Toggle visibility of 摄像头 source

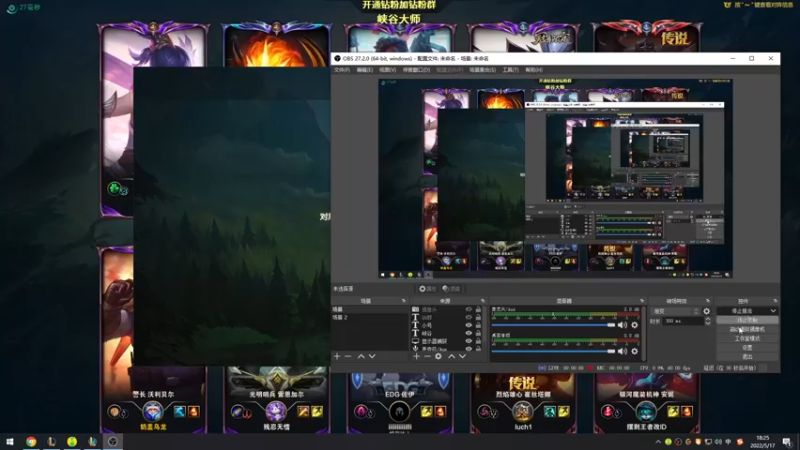pyautogui.click(x=468, y=309)
